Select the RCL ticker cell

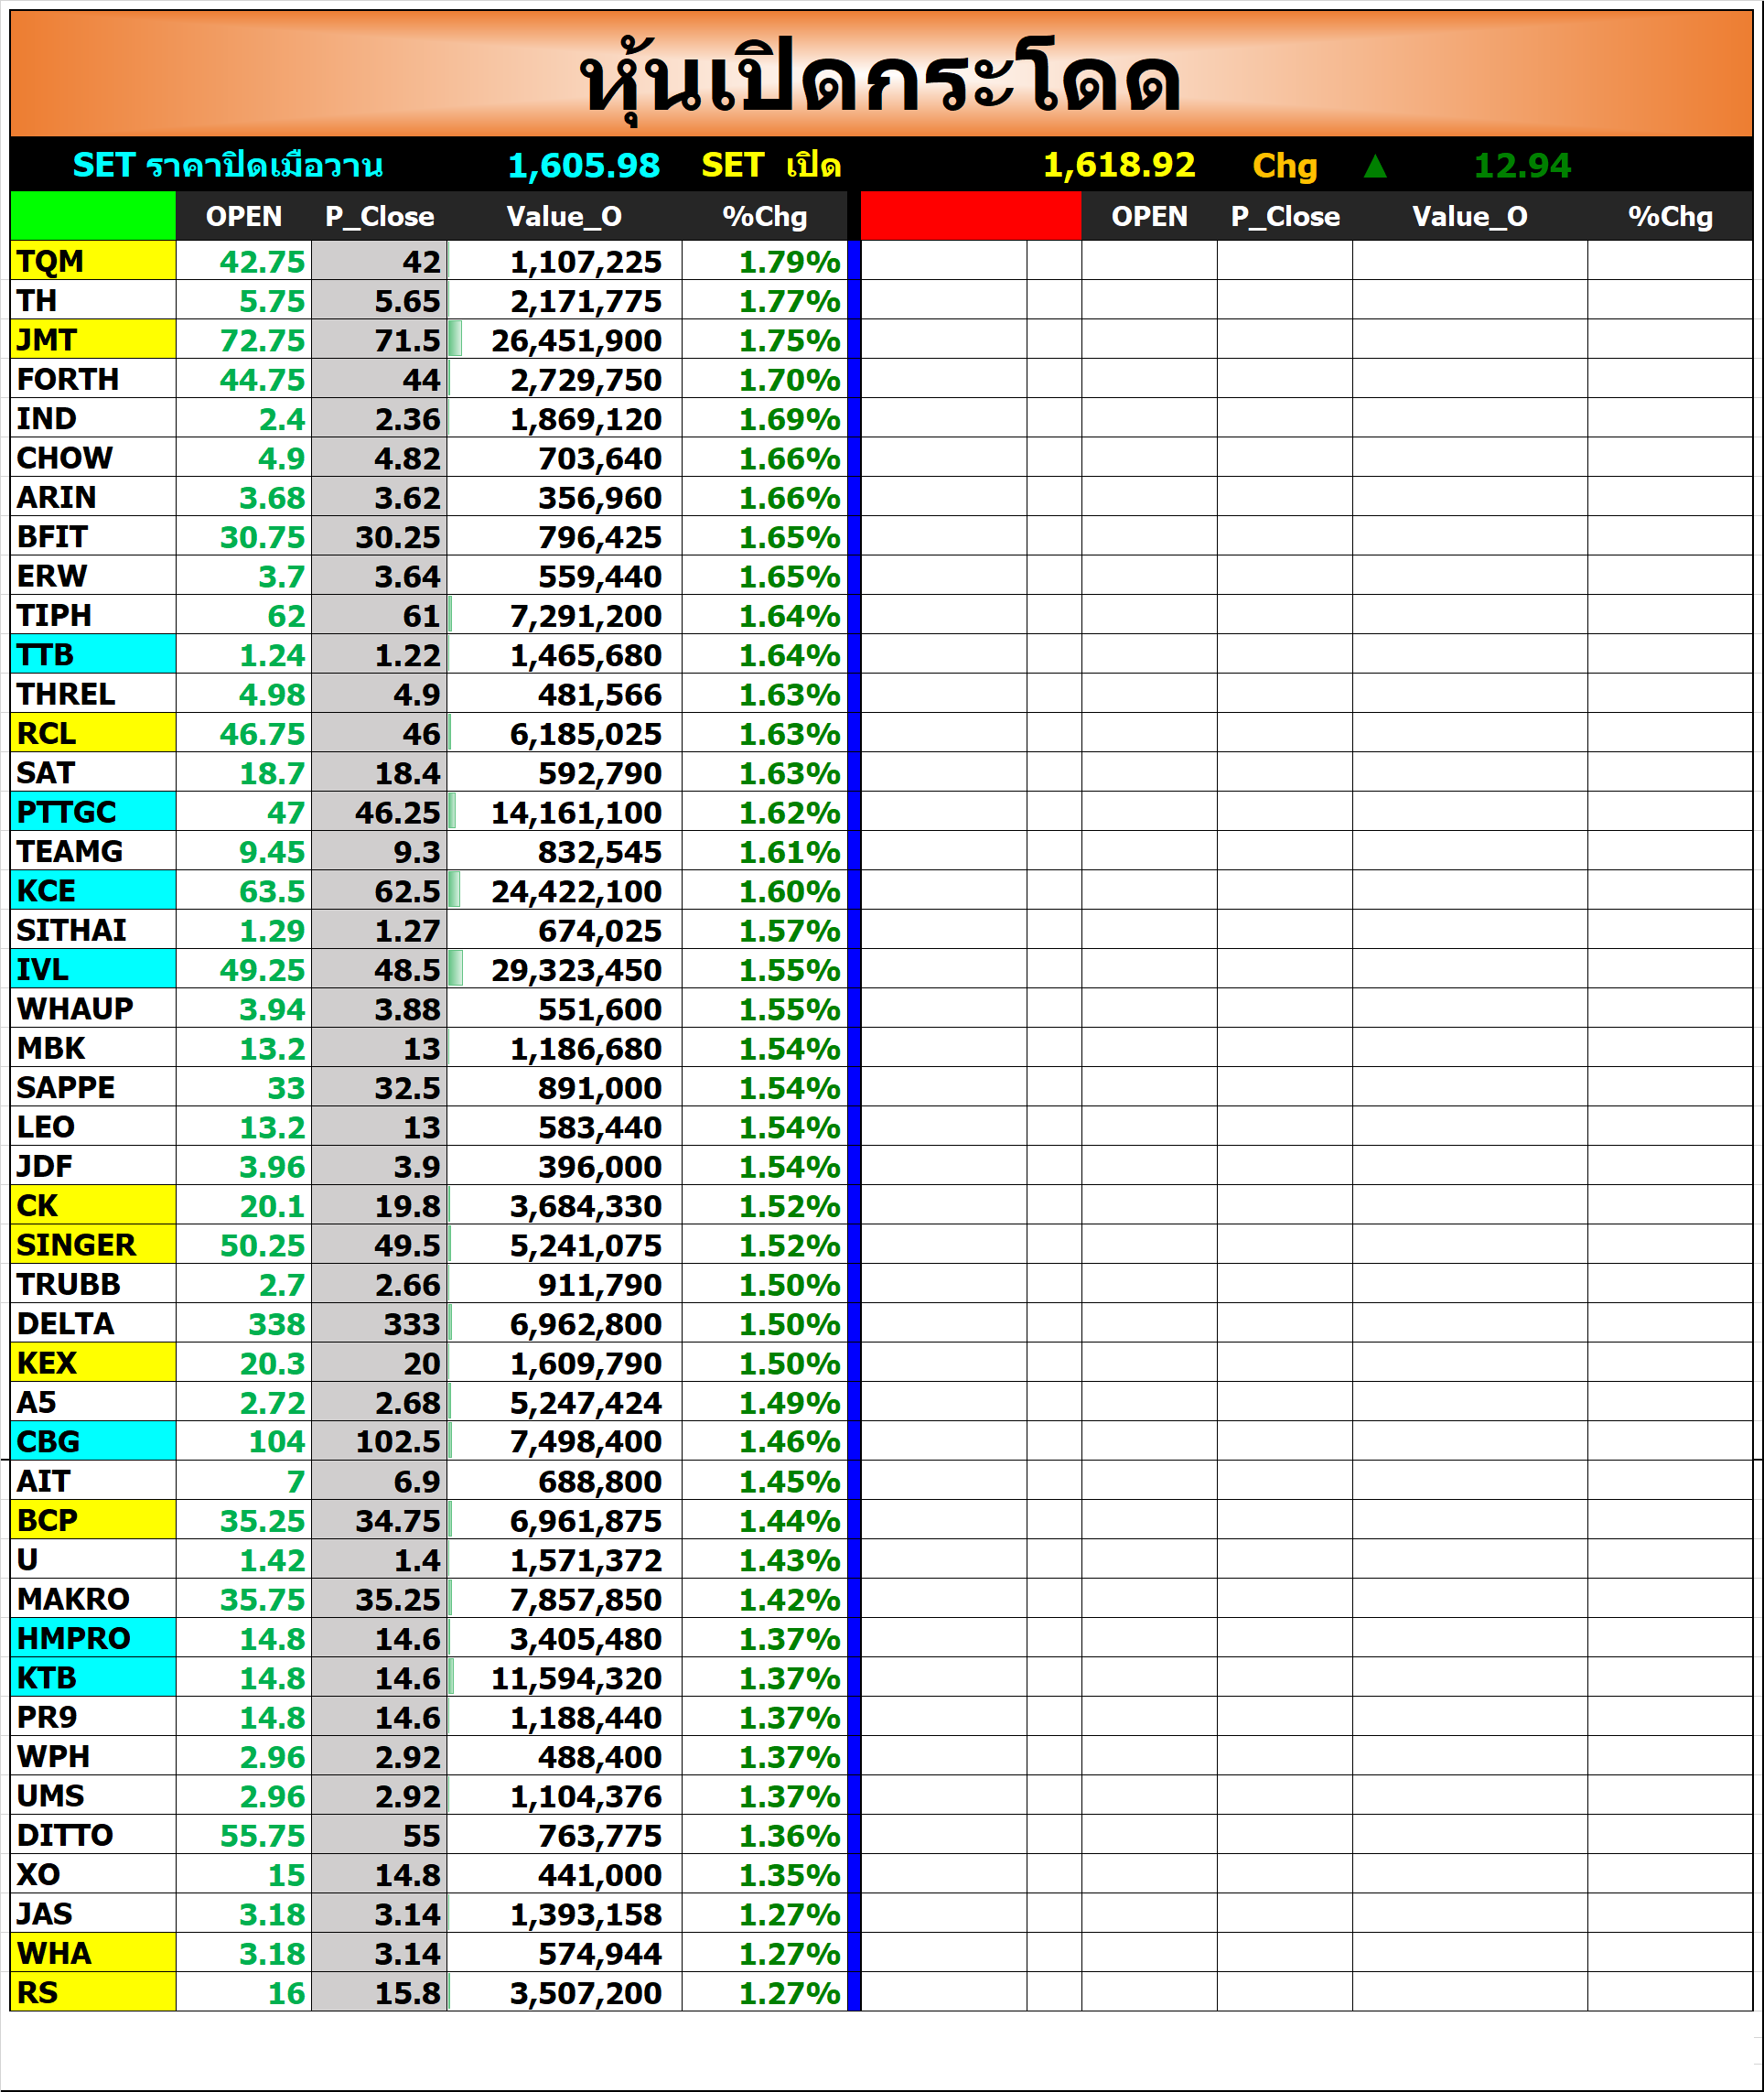coord(93,734)
